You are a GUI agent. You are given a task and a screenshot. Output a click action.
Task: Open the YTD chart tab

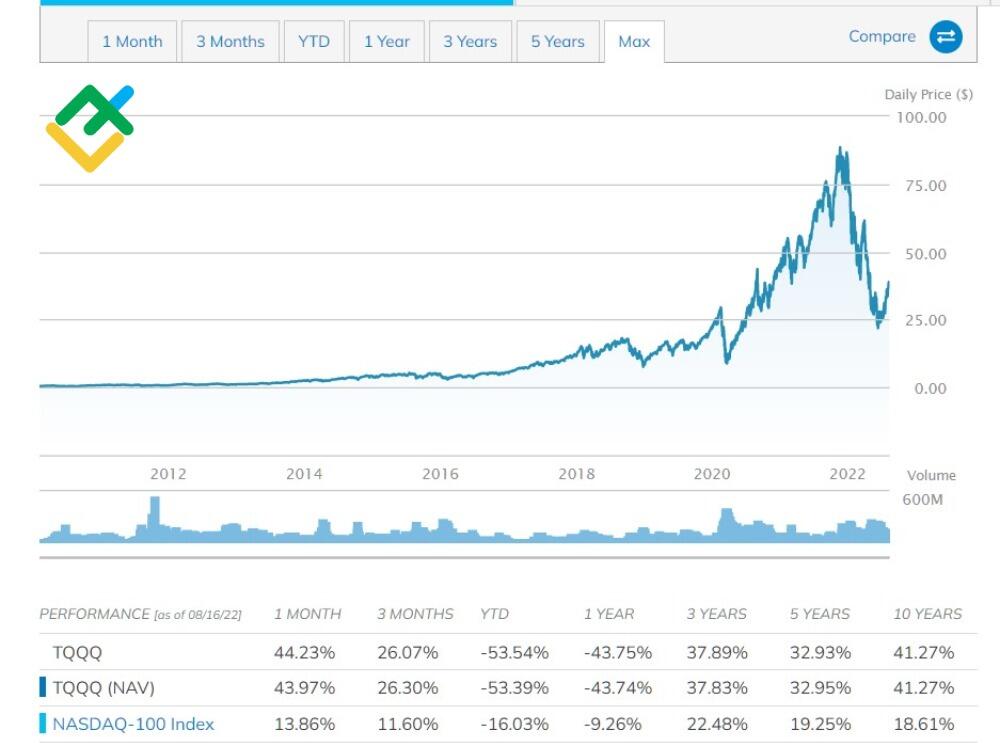click(x=314, y=41)
